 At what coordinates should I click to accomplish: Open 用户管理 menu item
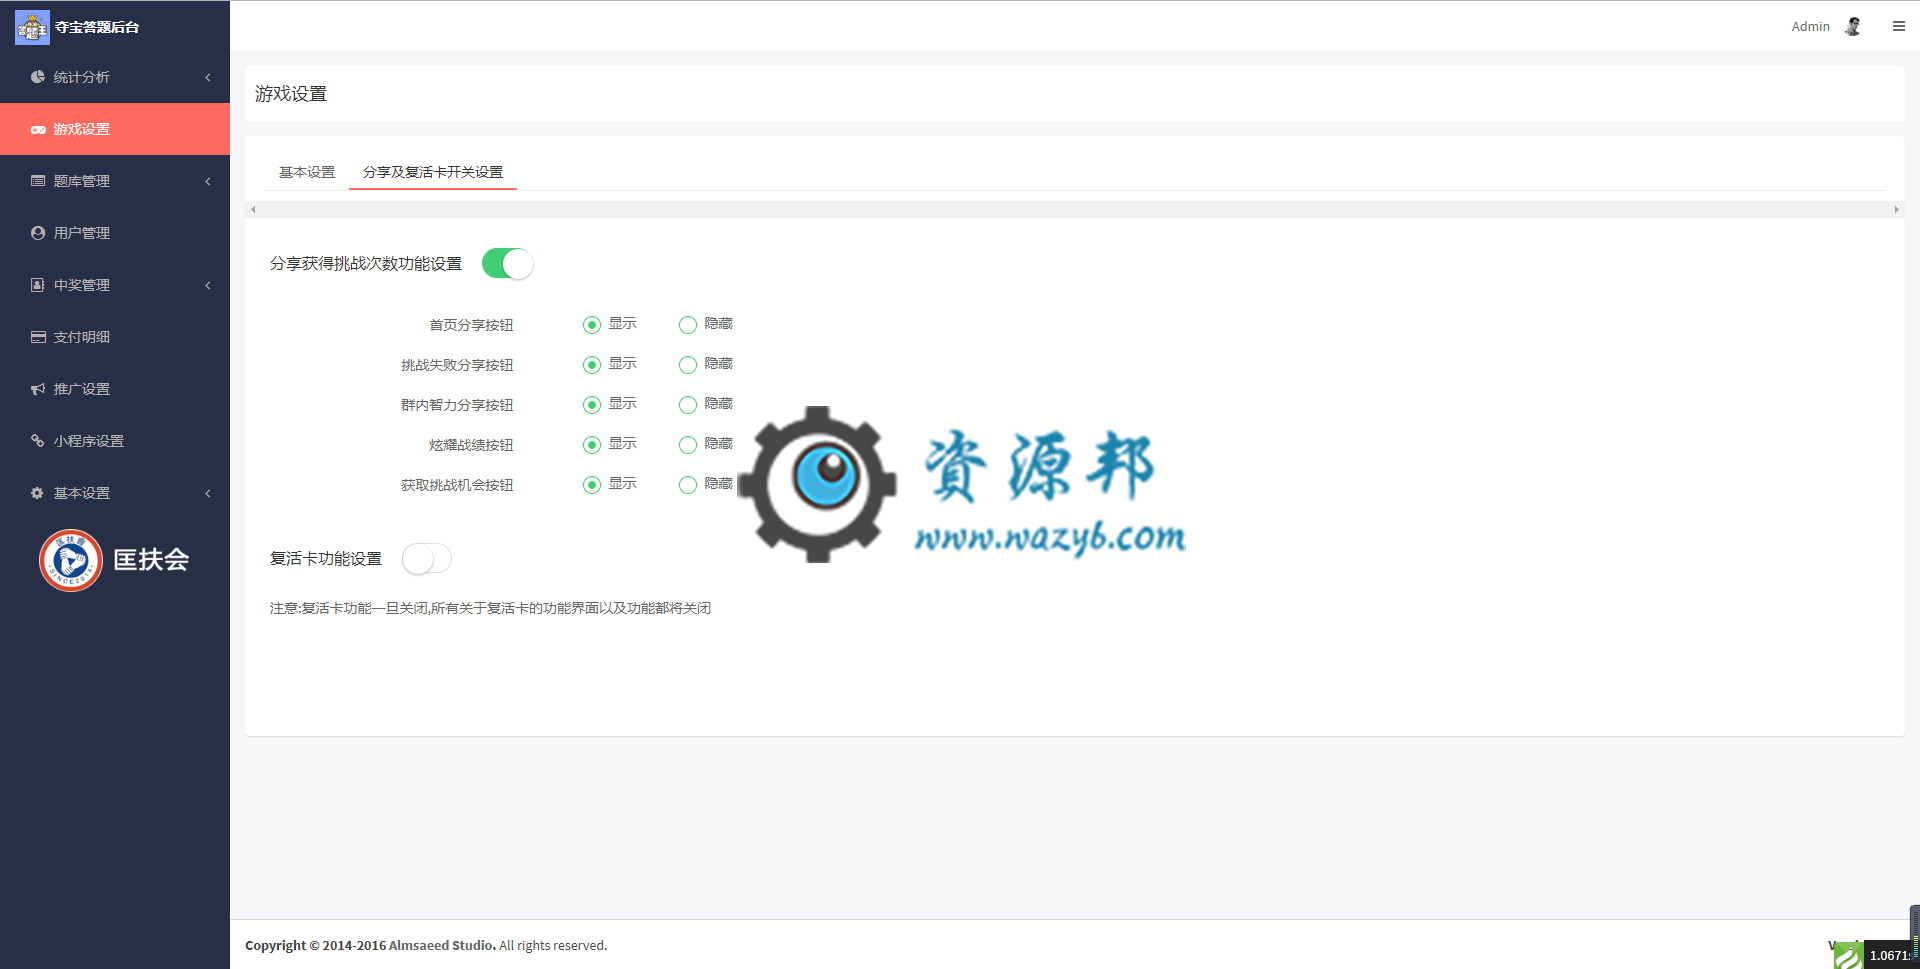(115, 233)
